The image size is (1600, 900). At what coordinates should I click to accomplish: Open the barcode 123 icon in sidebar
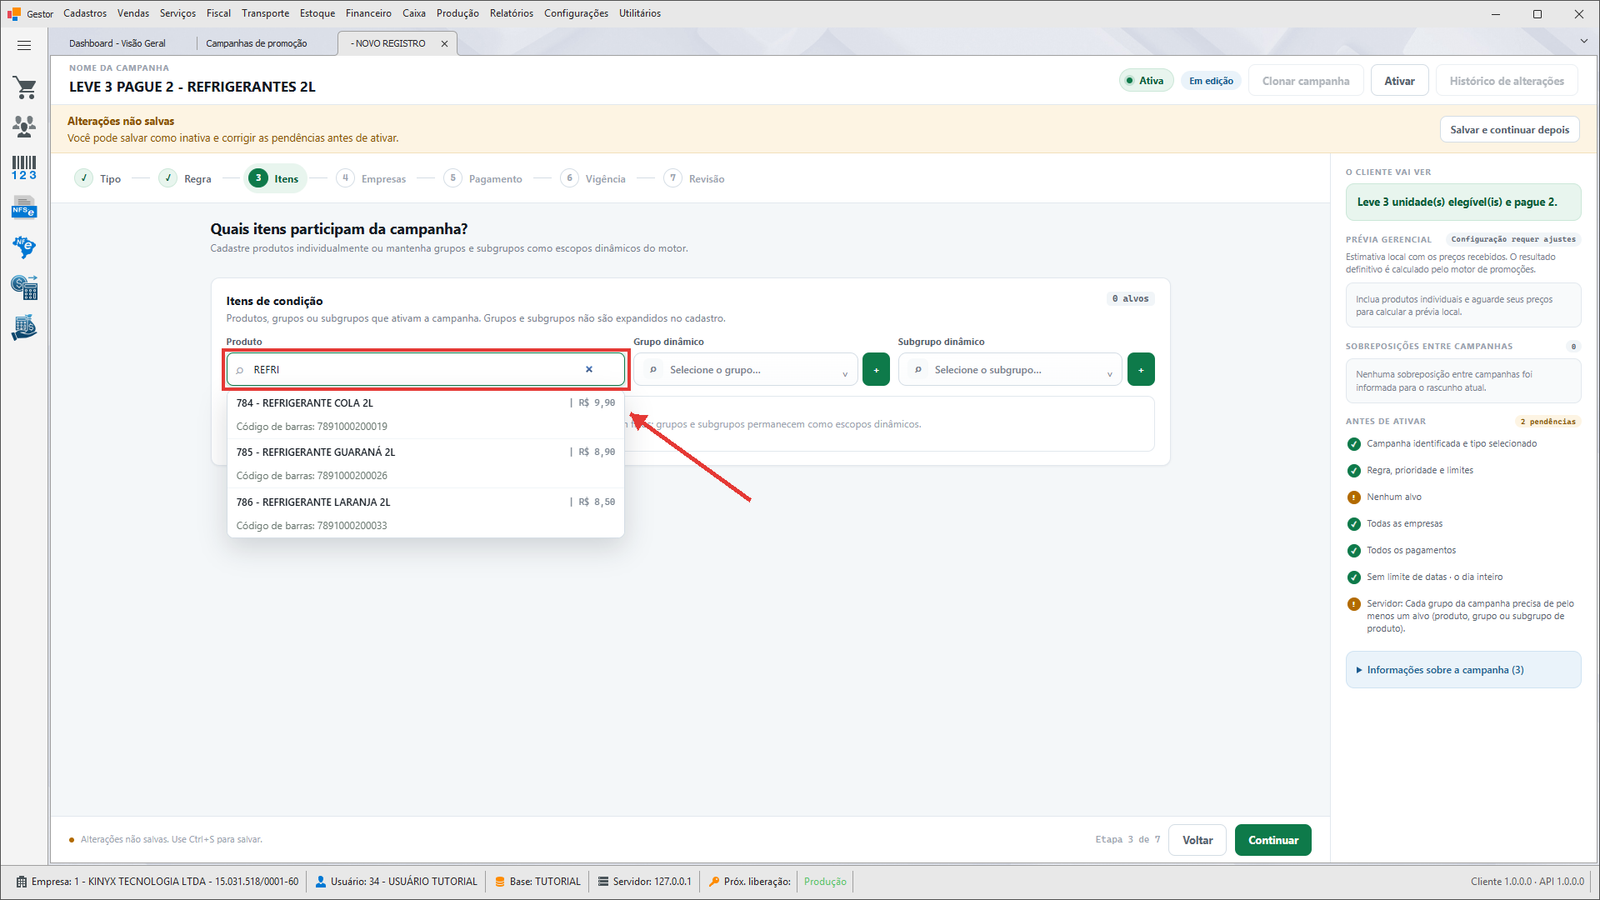[x=24, y=167]
